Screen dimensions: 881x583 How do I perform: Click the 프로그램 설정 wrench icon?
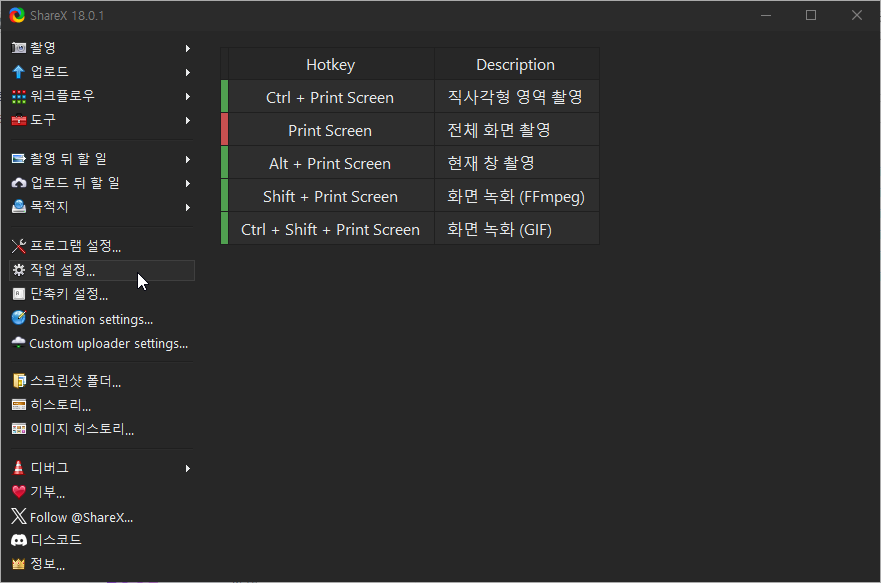click(x=19, y=246)
